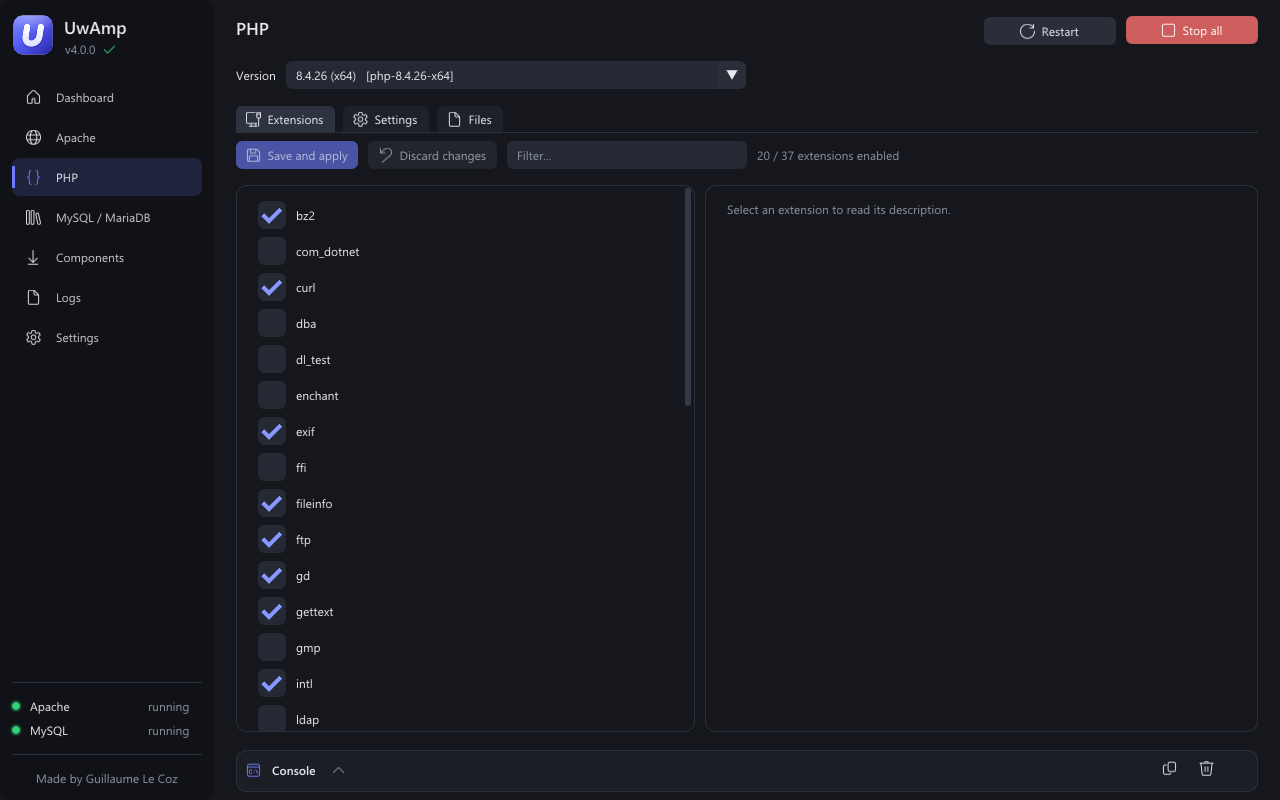Click the Logs document icon
The height and width of the screenshot is (800, 1280).
click(34, 298)
